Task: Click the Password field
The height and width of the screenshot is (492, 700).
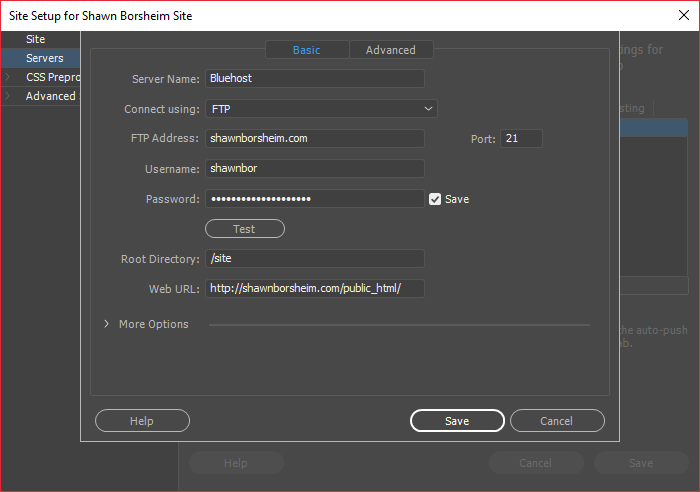Action: tap(315, 199)
